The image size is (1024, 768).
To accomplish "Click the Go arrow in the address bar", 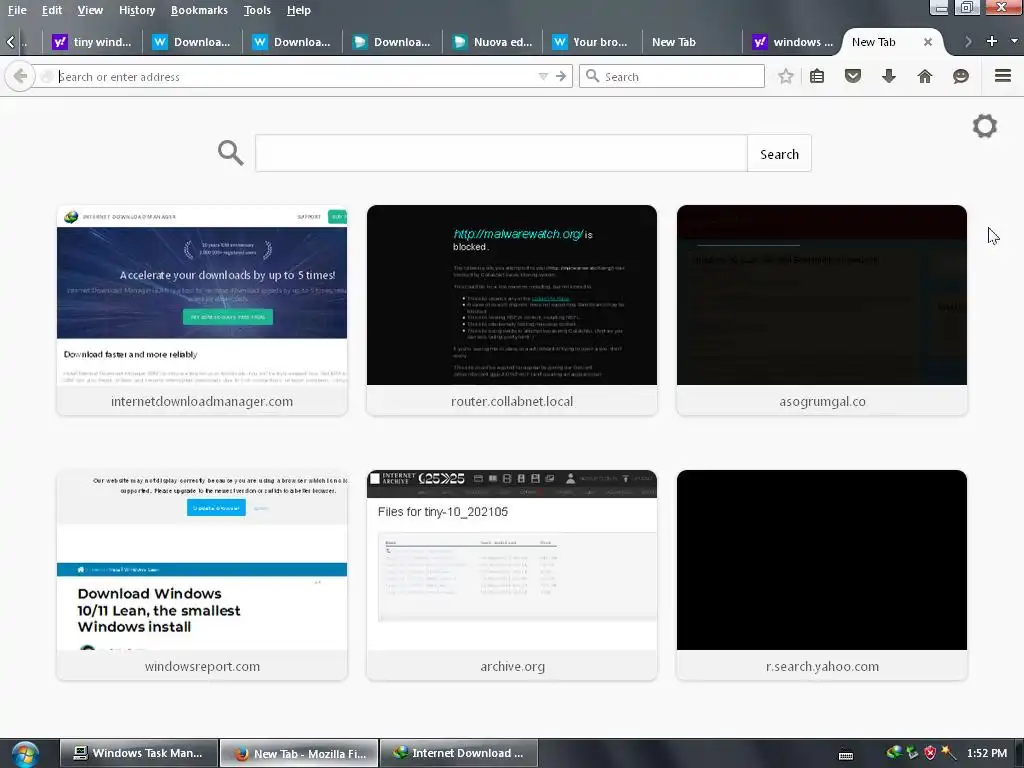I will 561,76.
